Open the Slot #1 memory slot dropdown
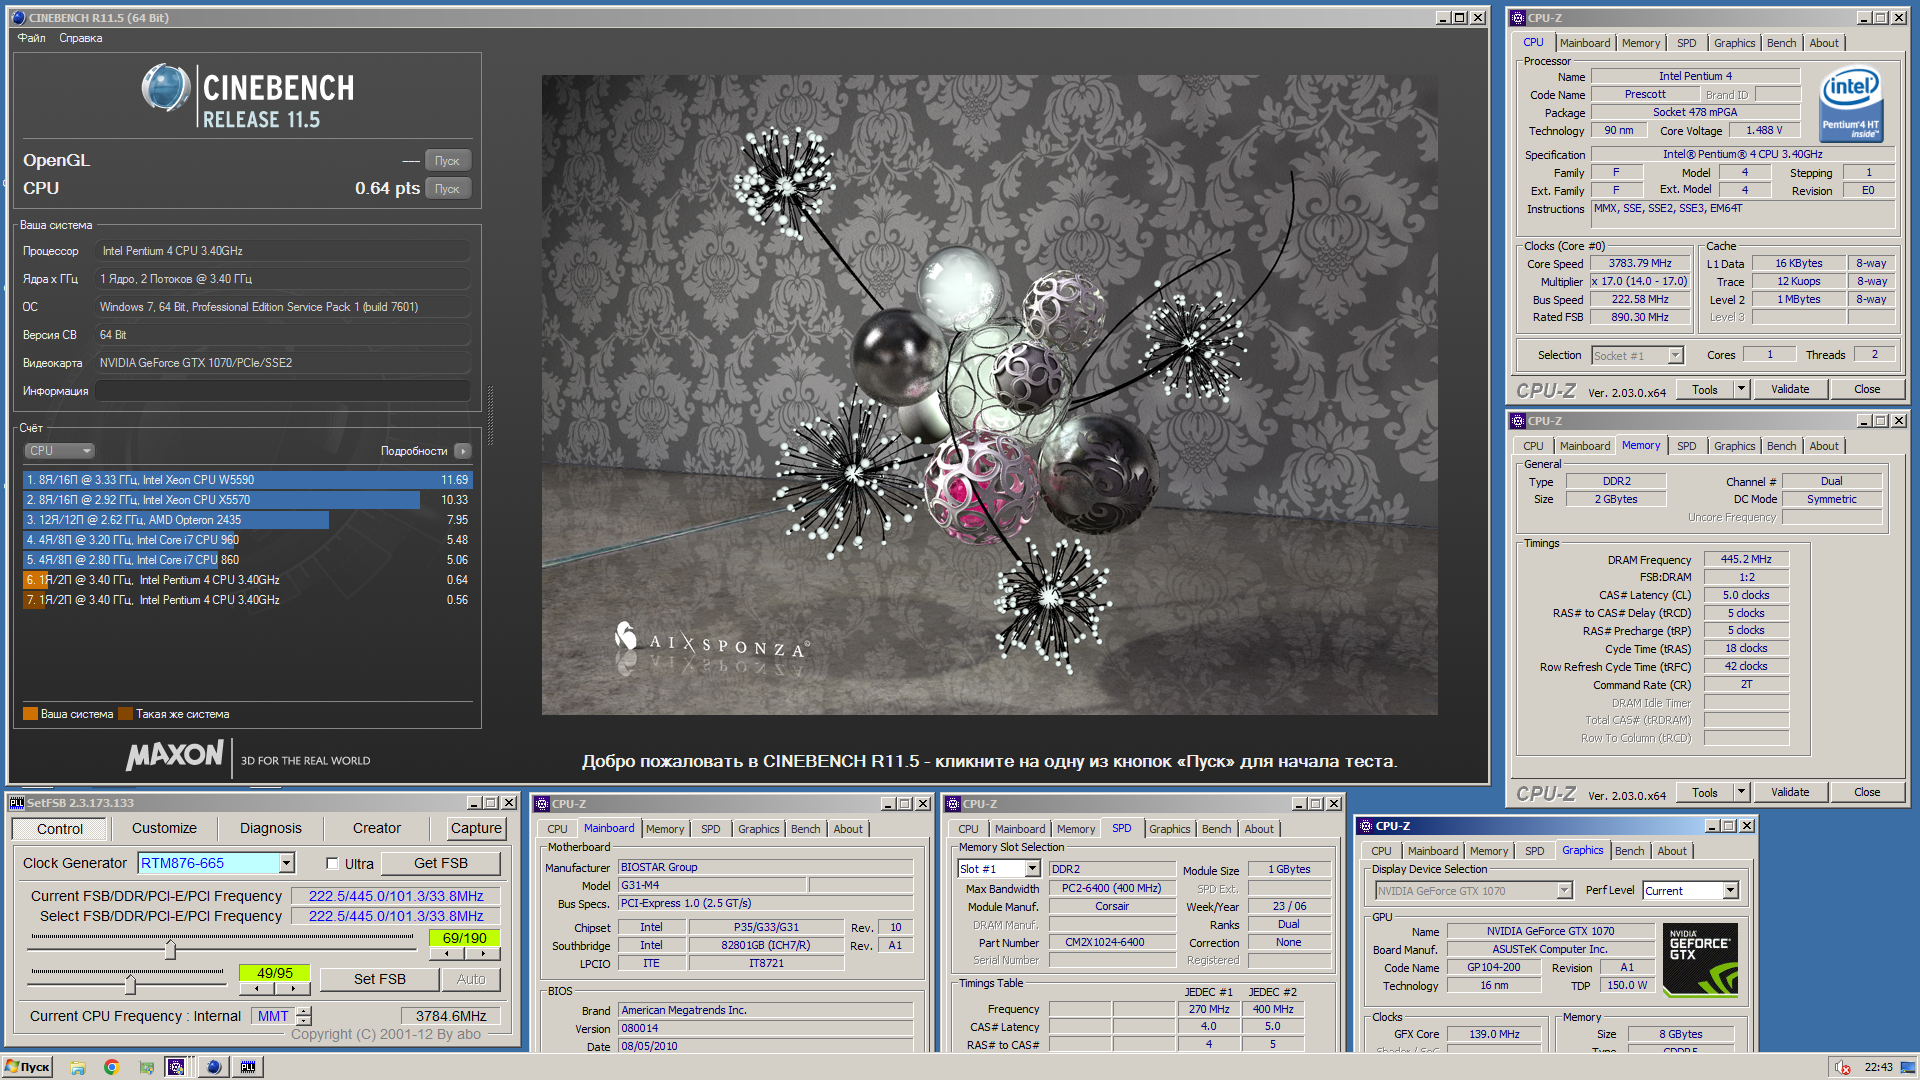Image resolution: width=1920 pixels, height=1080 pixels. [x=1033, y=869]
